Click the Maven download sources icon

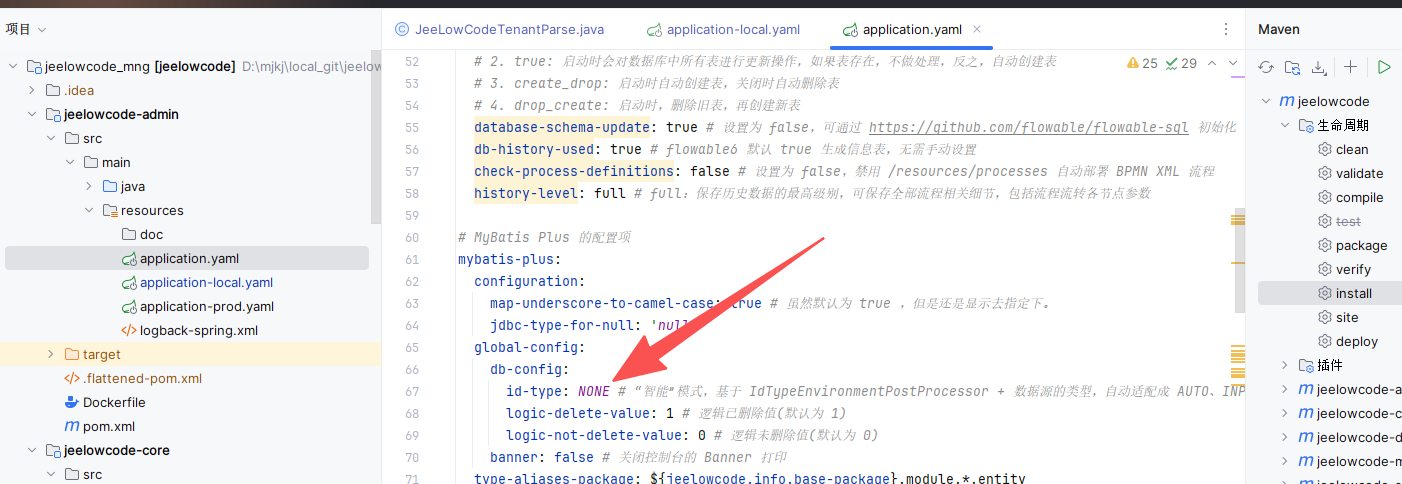[x=1319, y=67]
